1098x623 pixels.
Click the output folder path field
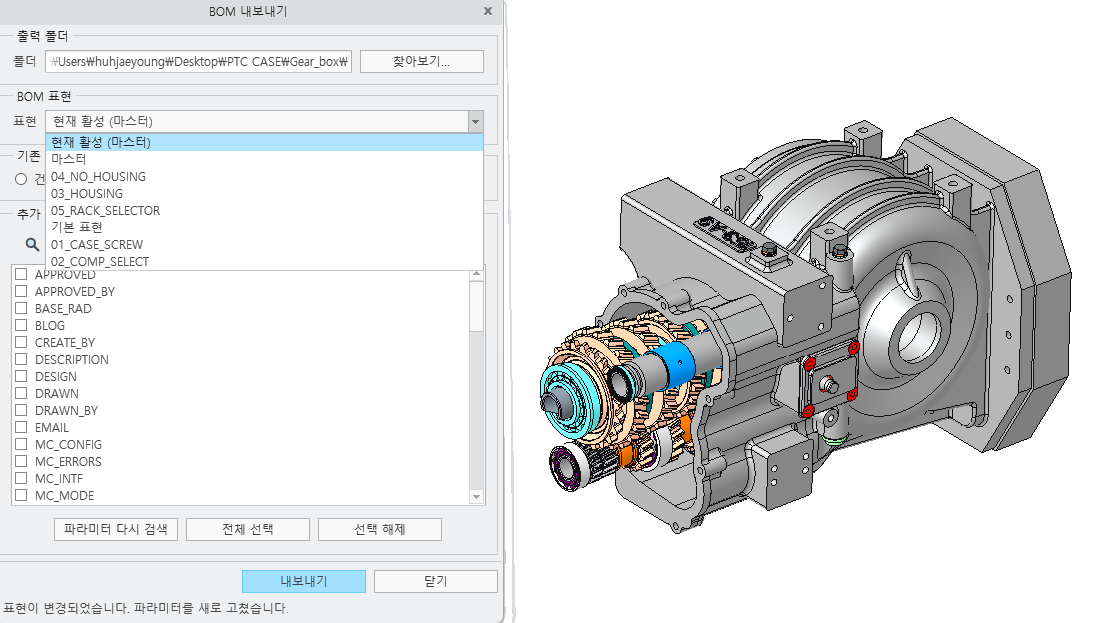point(199,62)
